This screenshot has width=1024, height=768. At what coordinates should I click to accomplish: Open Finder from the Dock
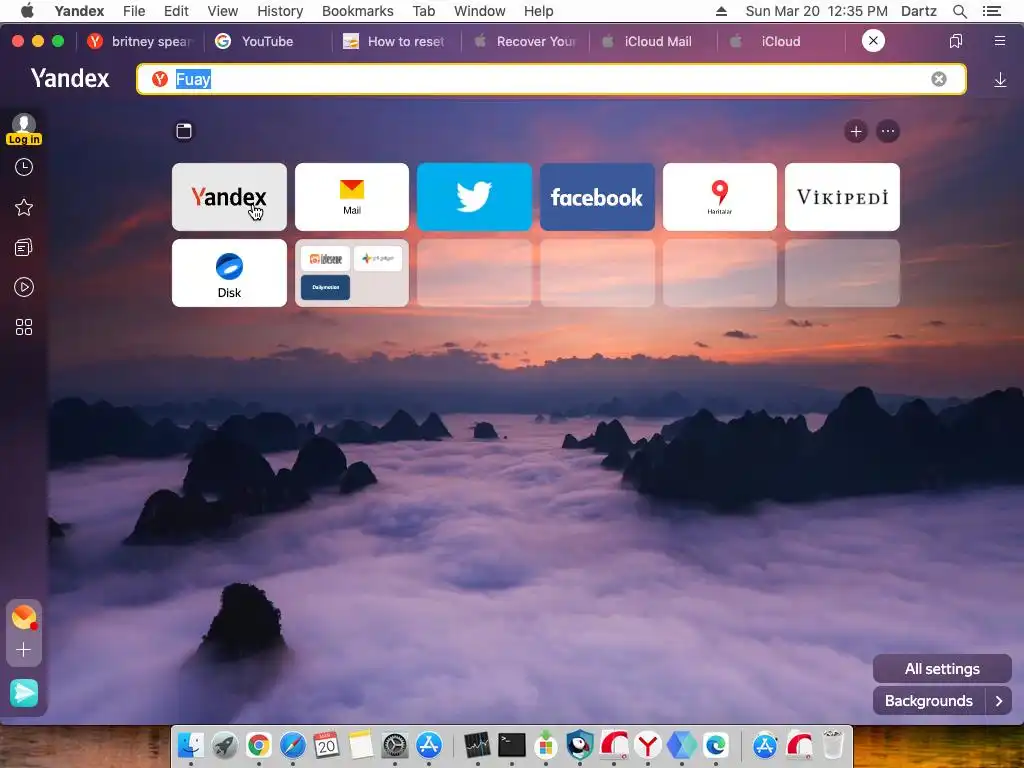click(x=191, y=744)
